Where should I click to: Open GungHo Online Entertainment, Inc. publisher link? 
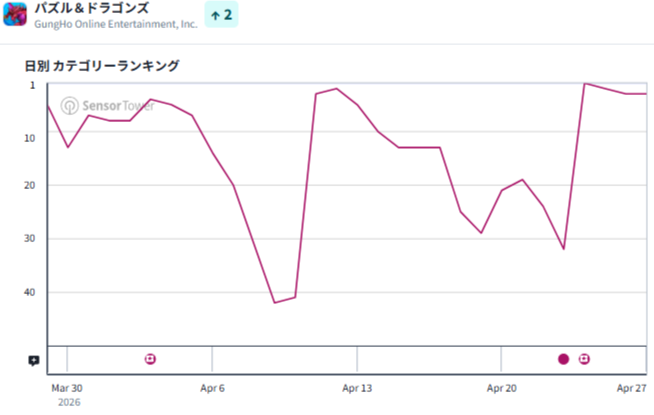point(116,24)
